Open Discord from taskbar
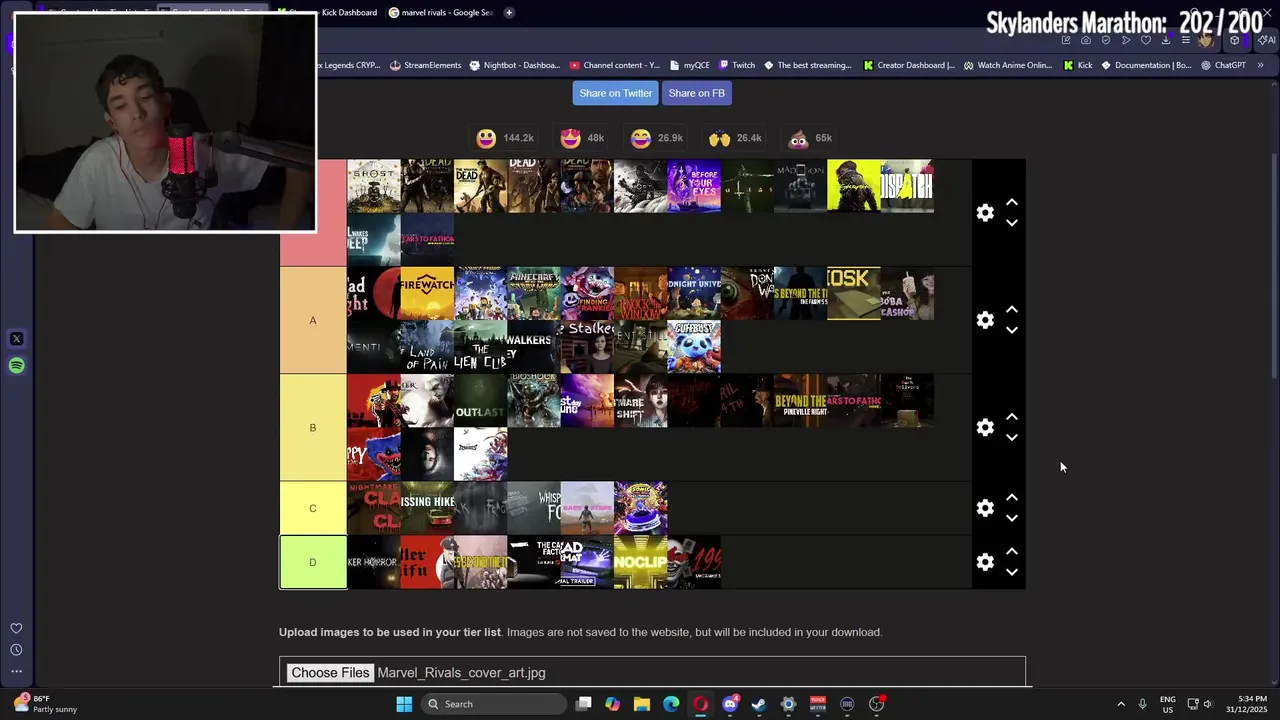 pos(730,704)
